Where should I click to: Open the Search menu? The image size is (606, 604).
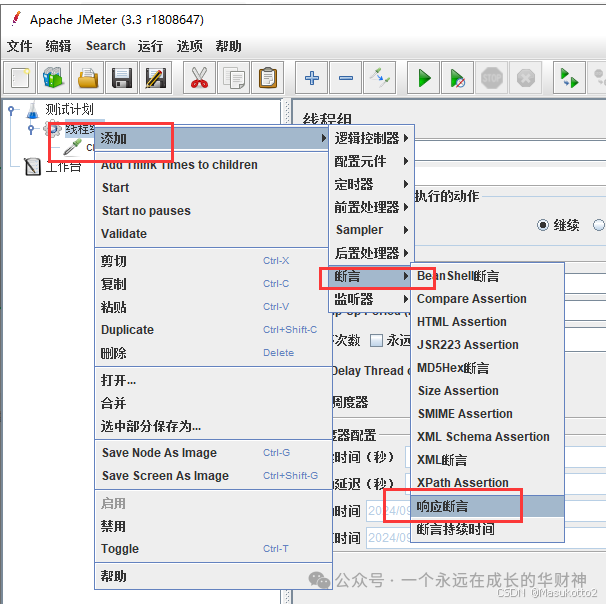tap(106, 46)
